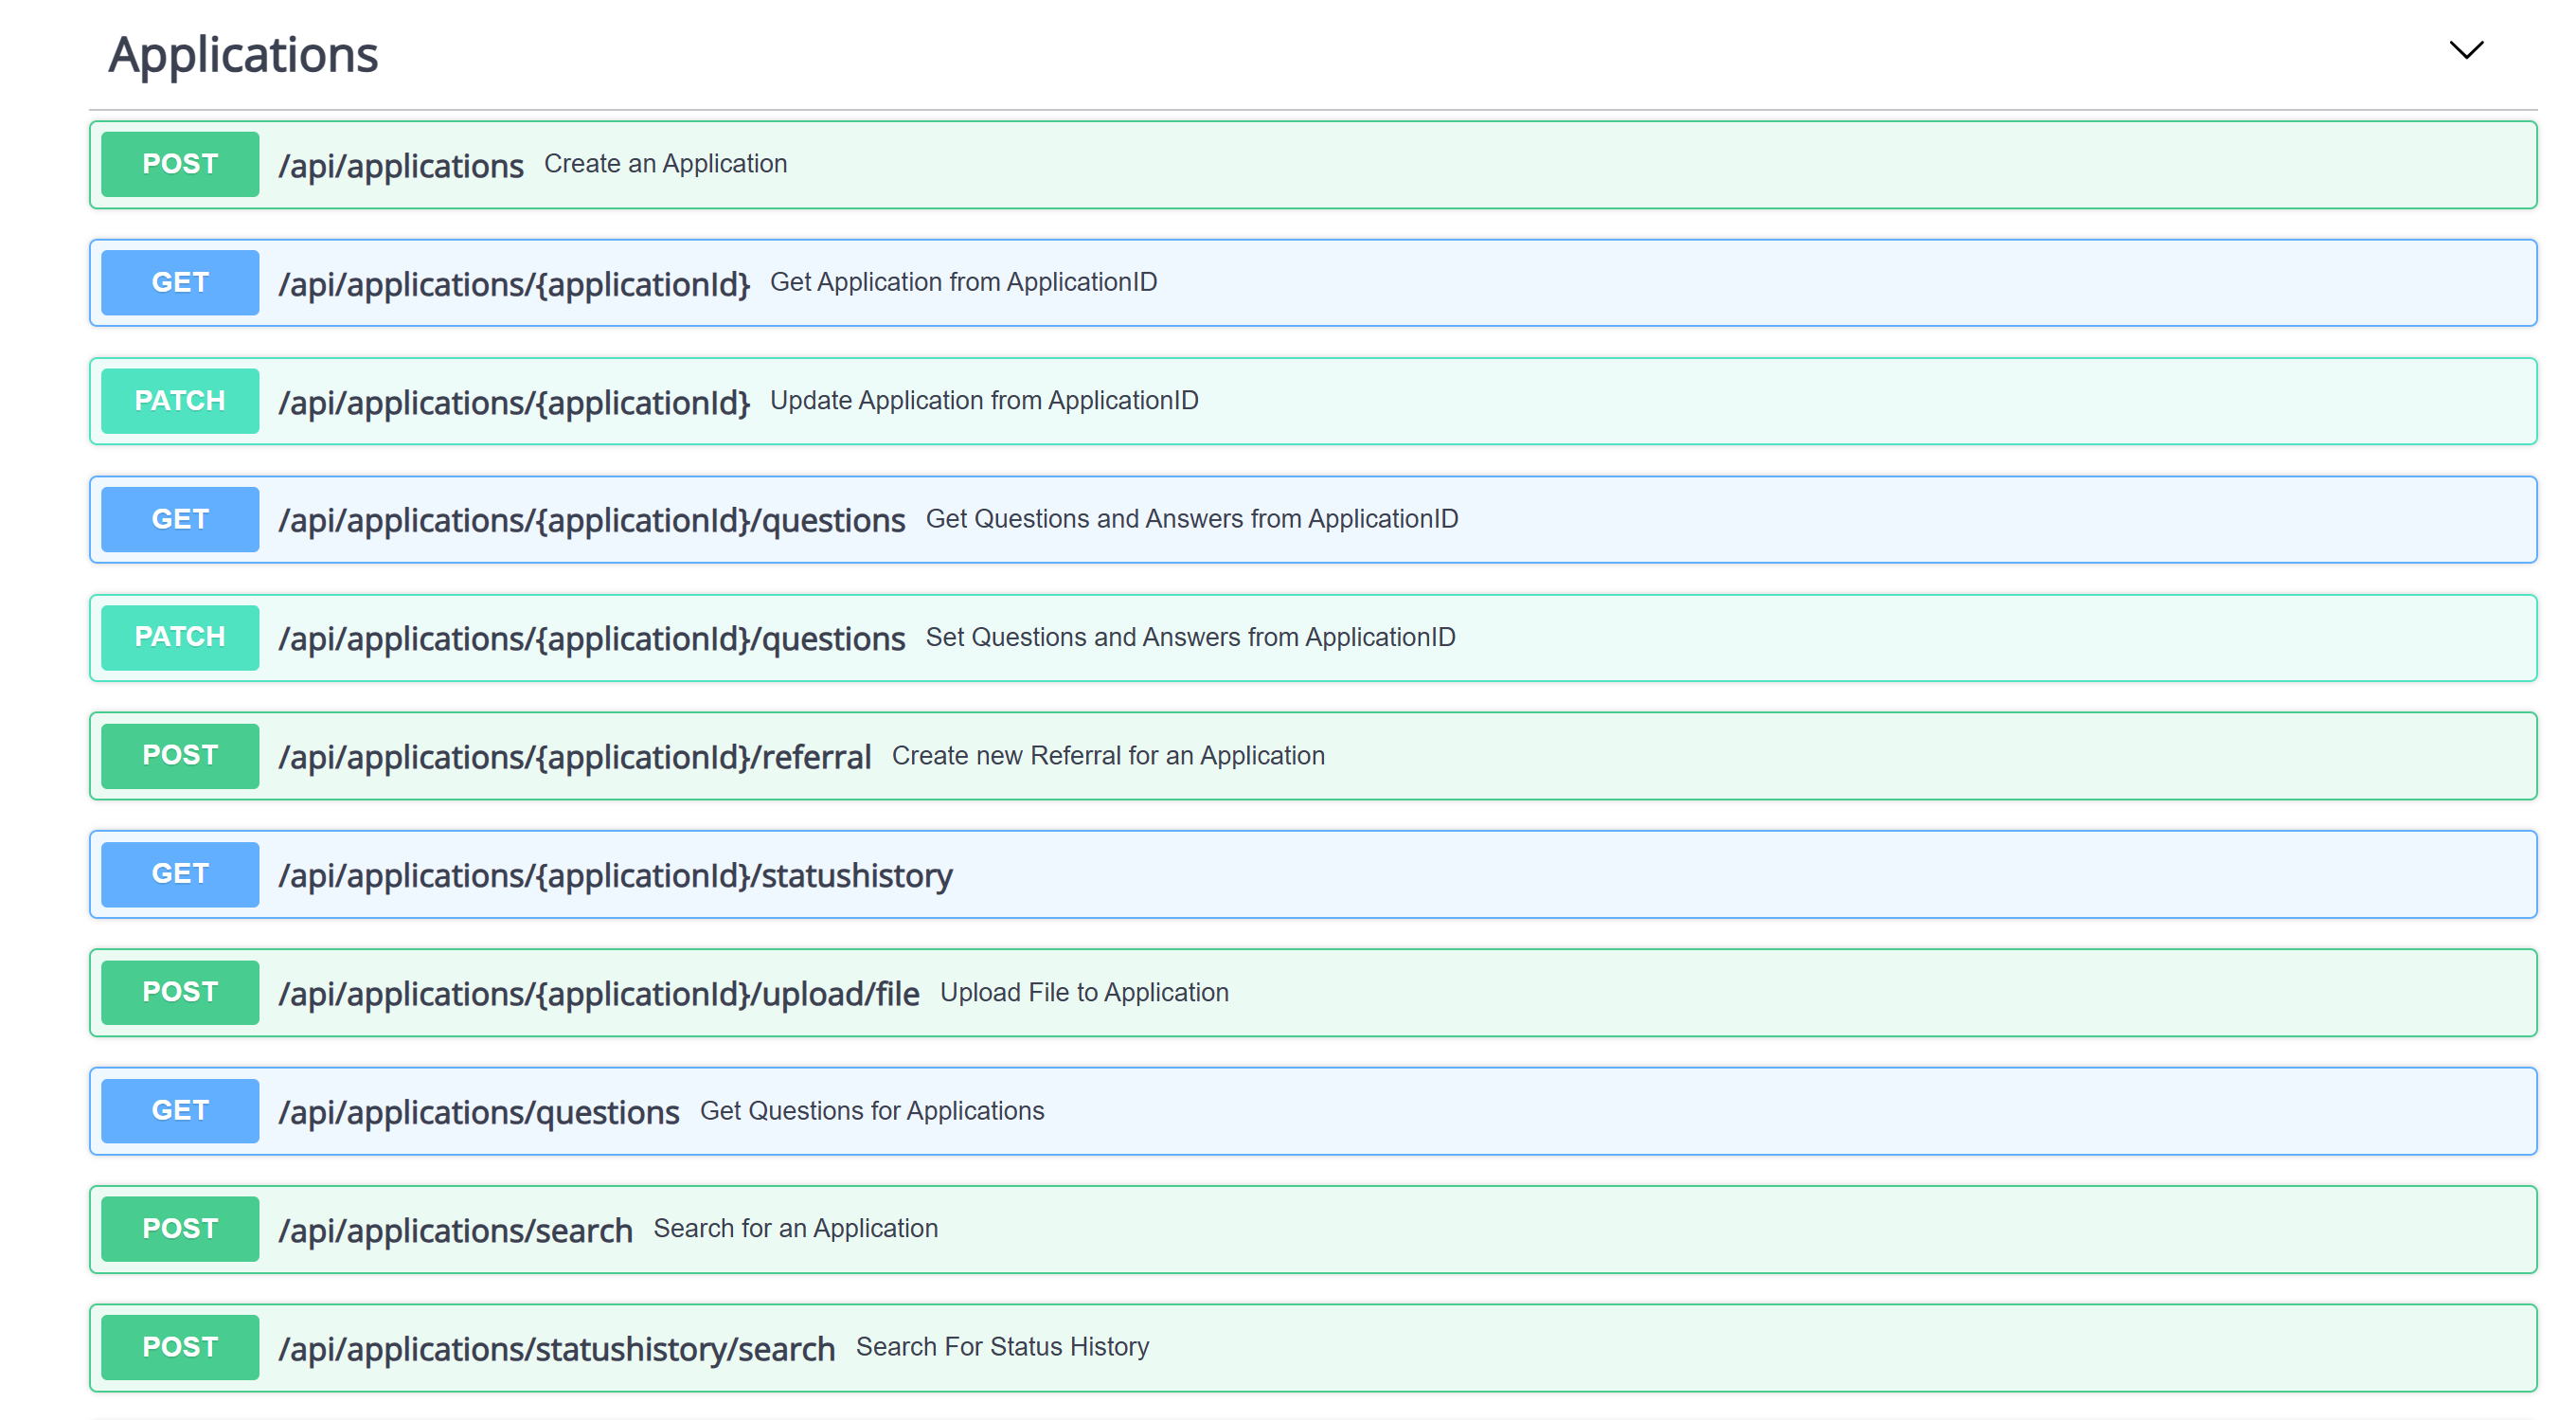2576x1420 pixels.
Task: Click the /api/applications/search path link
Action: (x=455, y=1230)
